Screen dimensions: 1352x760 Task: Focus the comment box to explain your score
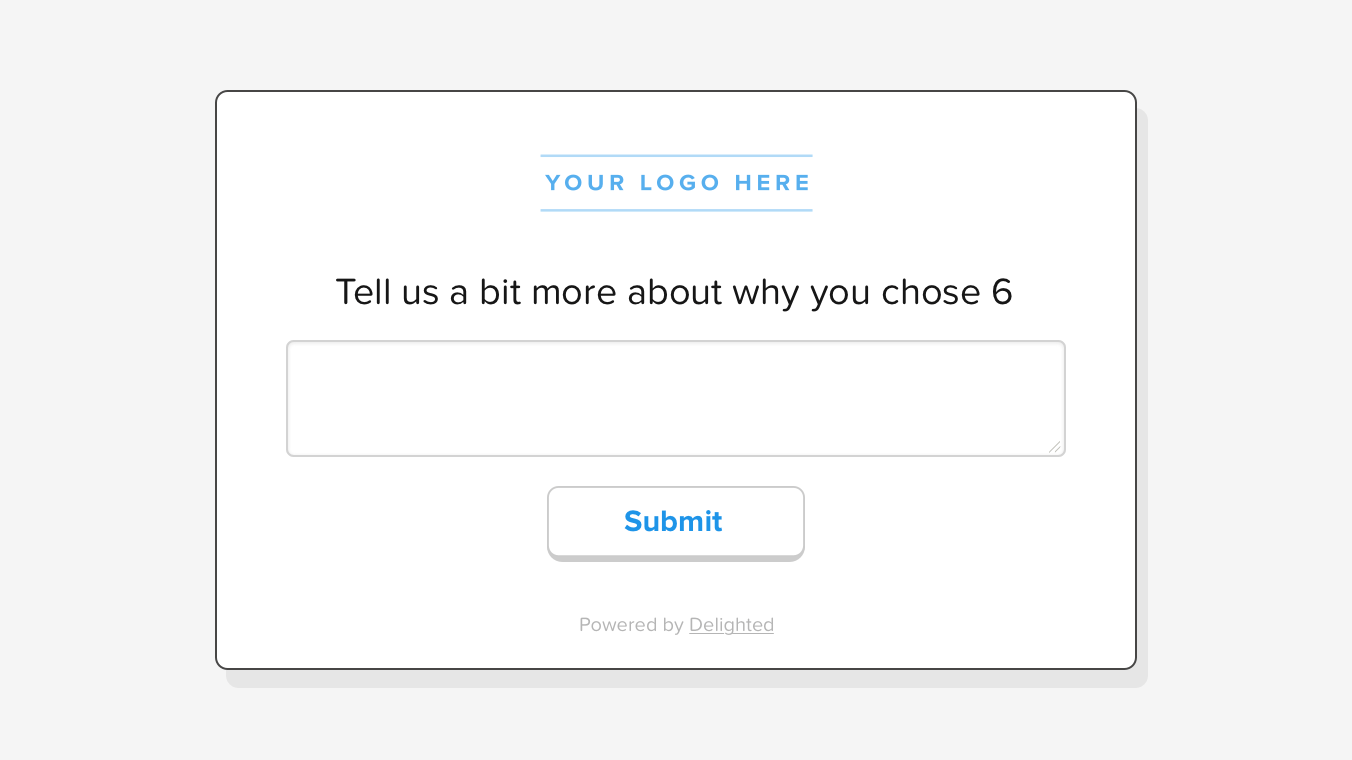pyautogui.click(x=675, y=397)
